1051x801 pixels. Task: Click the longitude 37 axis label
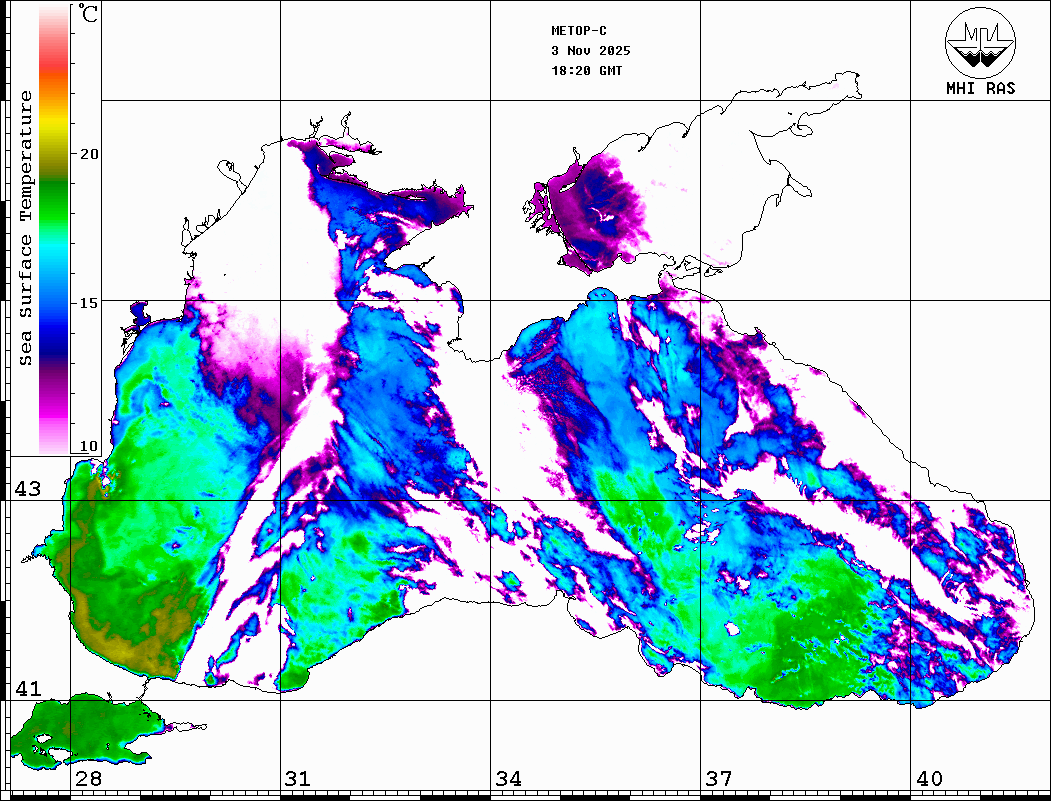pos(718,779)
